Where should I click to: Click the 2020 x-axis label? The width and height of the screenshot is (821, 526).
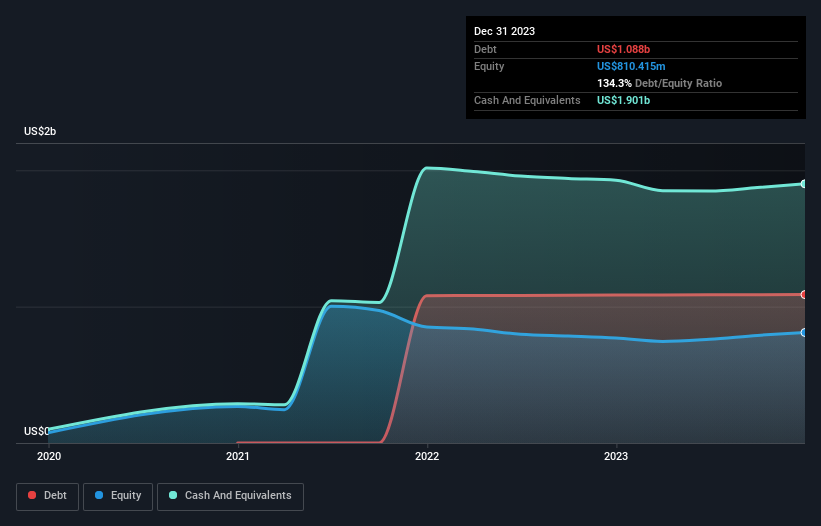49,456
